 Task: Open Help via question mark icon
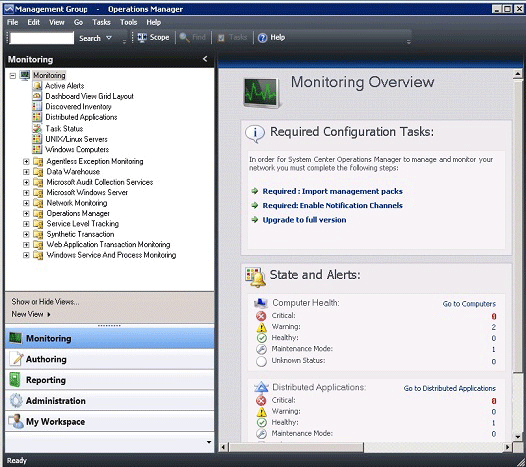click(x=262, y=38)
